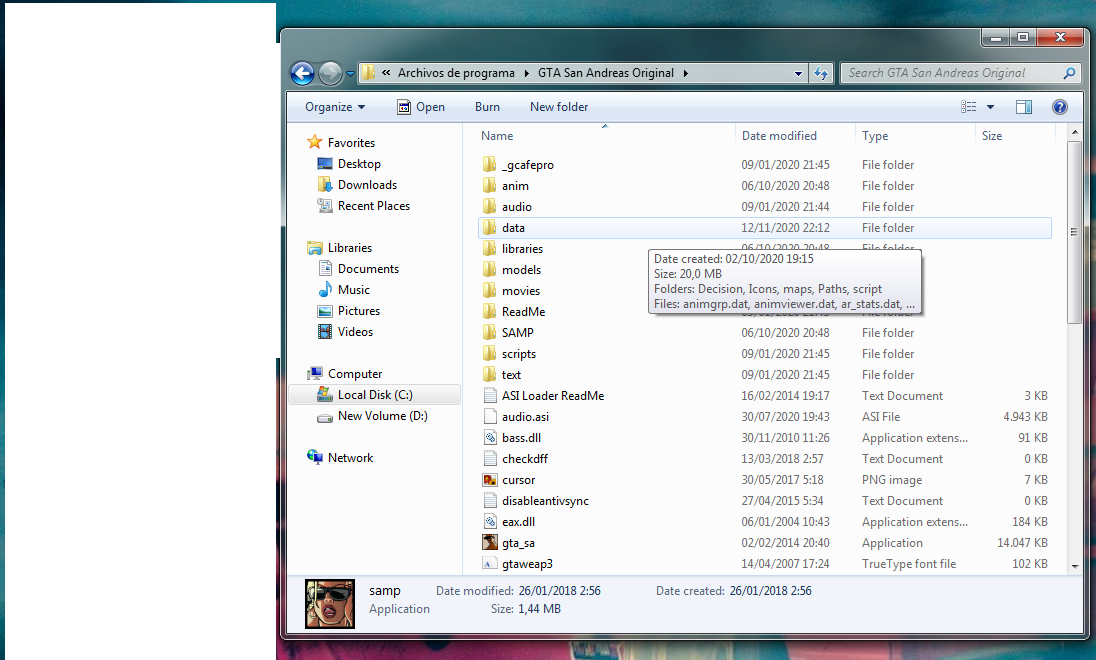
Task: Select Local Disk (C:) drive
Action: 375,395
